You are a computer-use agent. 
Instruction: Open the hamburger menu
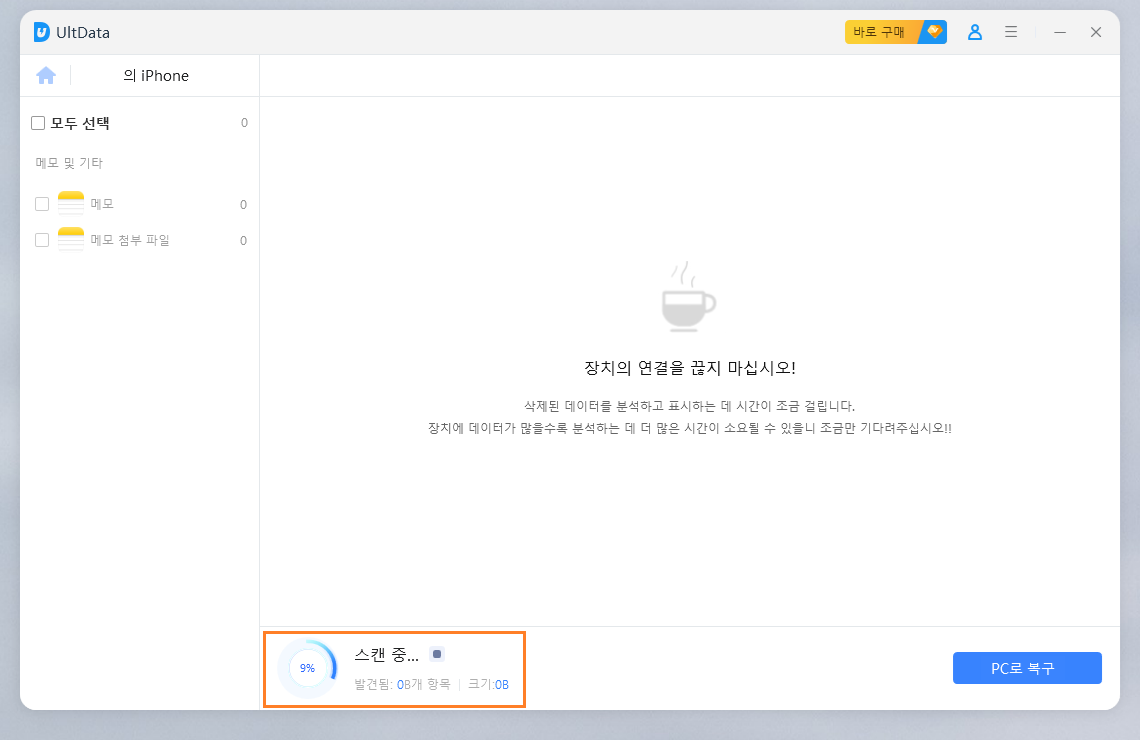pos(1011,31)
